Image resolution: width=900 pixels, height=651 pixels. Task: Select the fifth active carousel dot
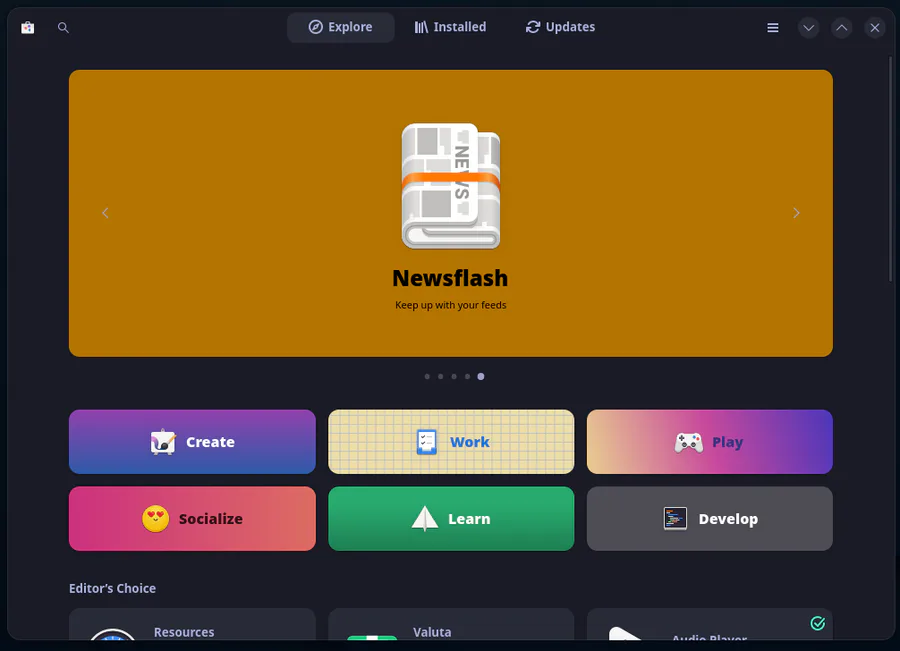[481, 377]
